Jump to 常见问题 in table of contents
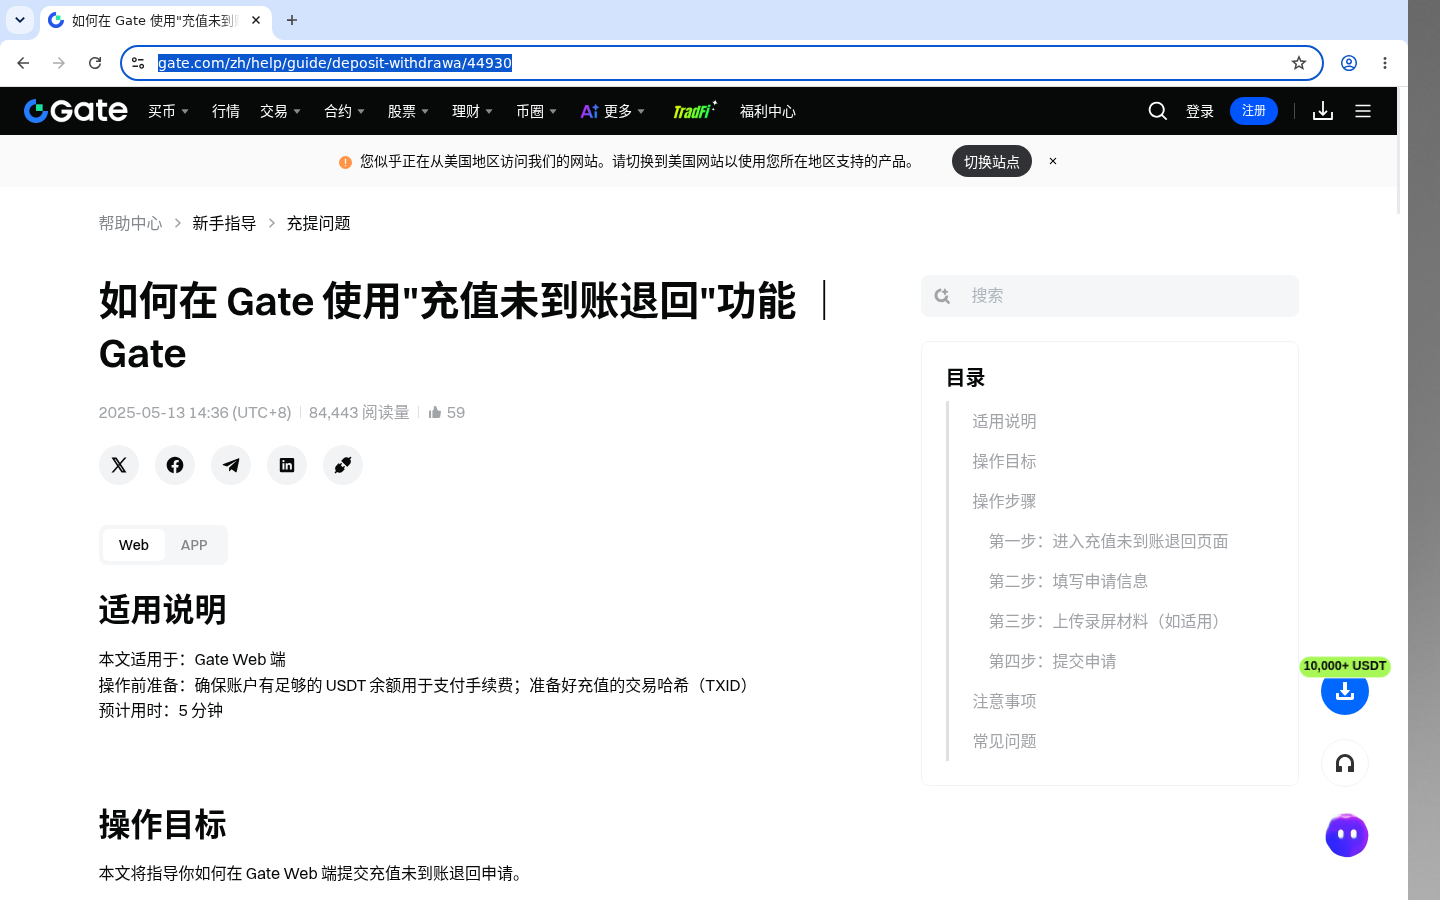The width and height of the screenshot is (1440, 900). pos(1004,741)
